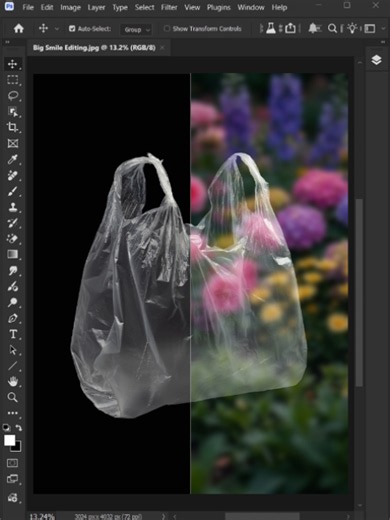Switch to Big Smile Editing.jpg document tab
Viewport: 390px width, 520px height.
click(94, 48)
